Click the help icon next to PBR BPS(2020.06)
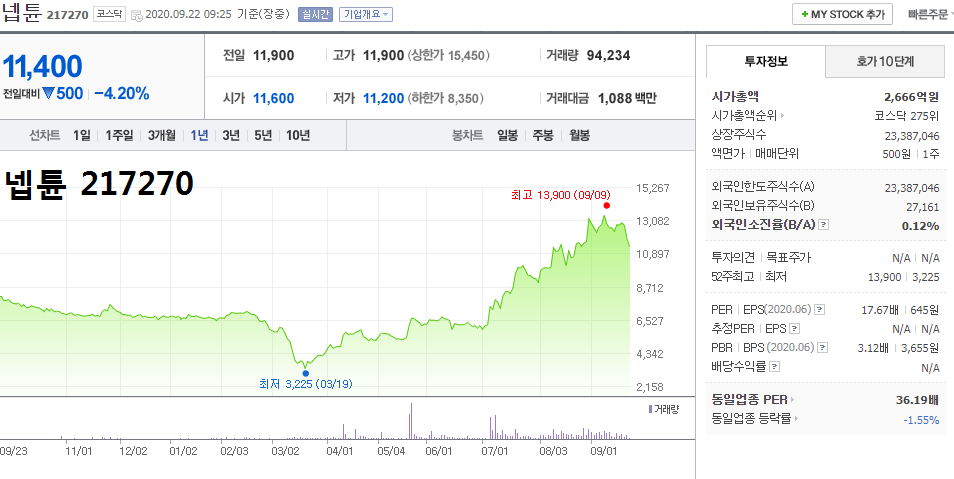954x479 pixels. pos(823,348)
